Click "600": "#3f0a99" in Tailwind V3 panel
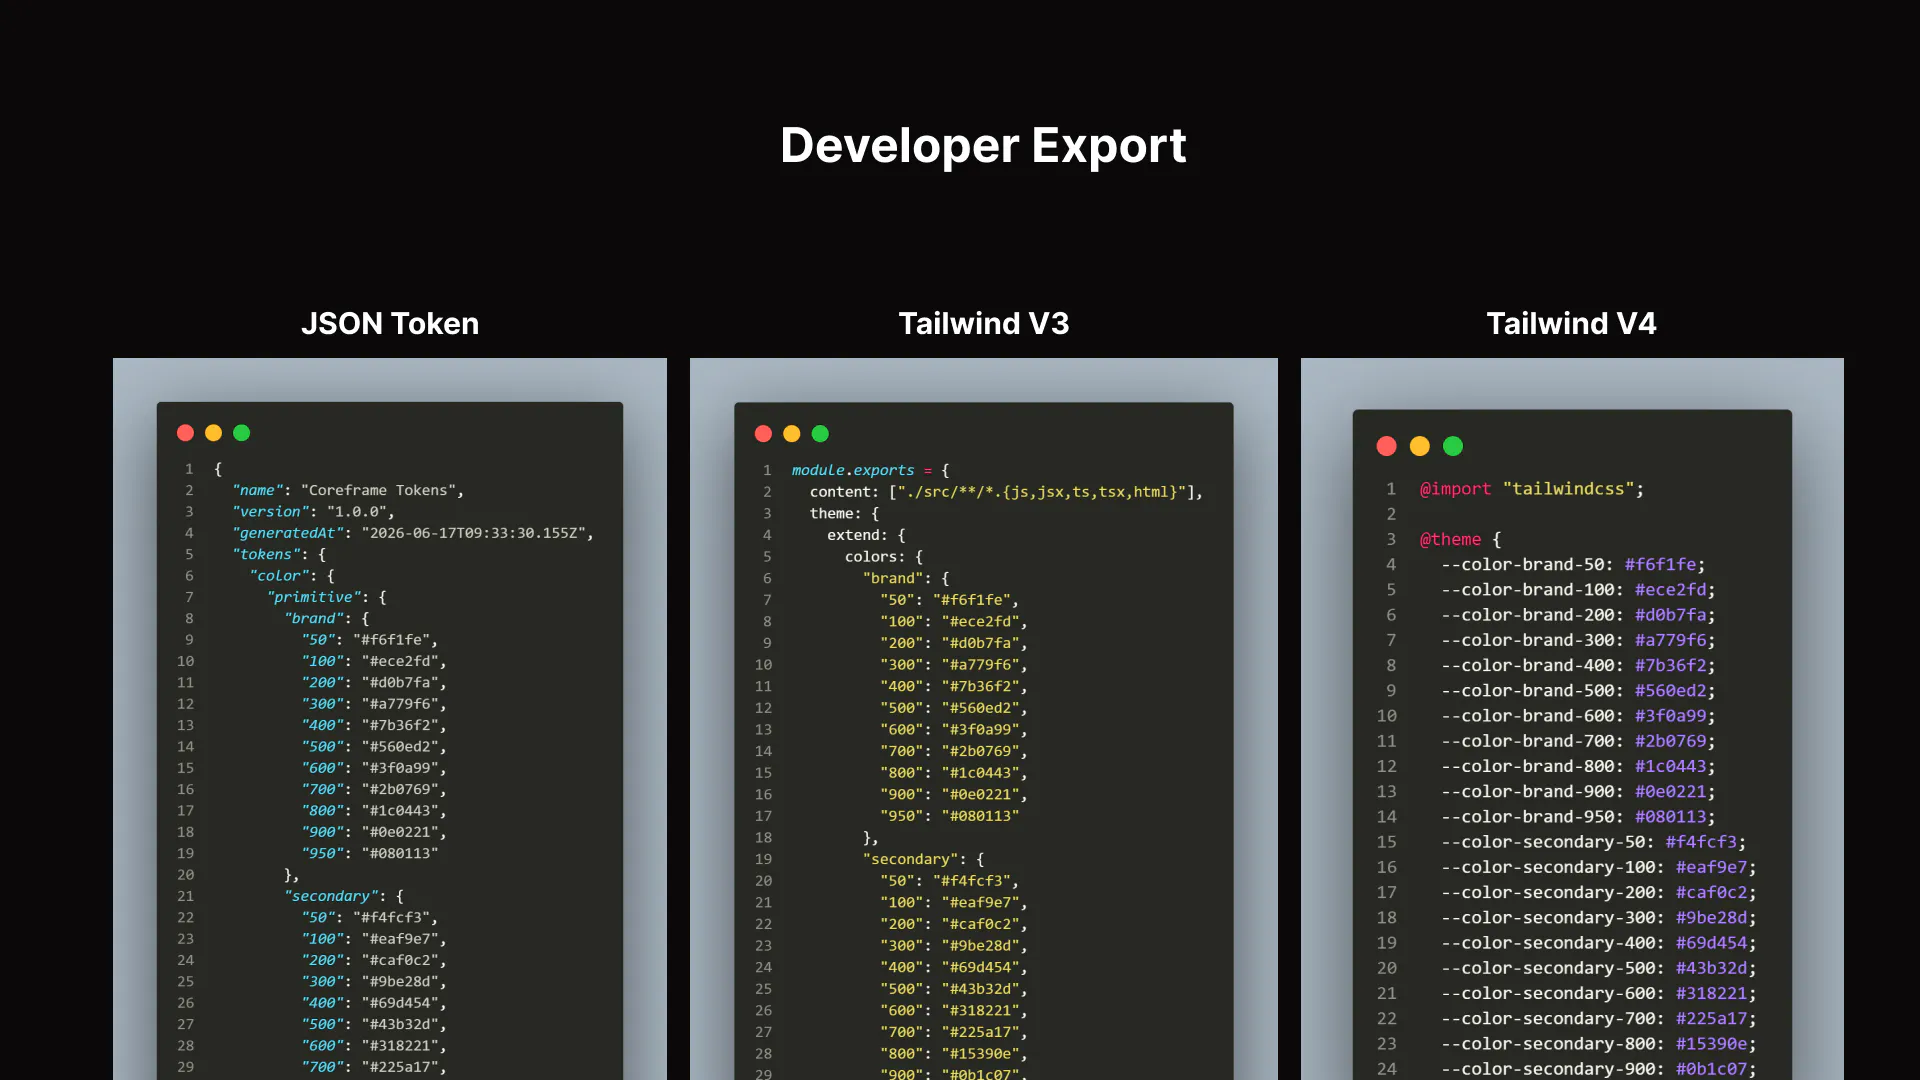Image resolution: width=1920 pixels, height=1080 pixels. tap(954, 730)
